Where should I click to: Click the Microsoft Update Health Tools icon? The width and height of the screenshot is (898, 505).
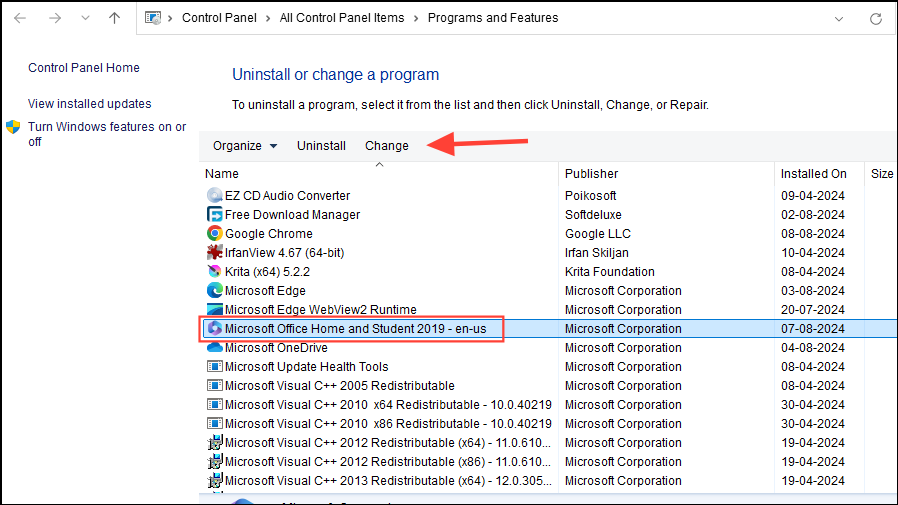(215, 366)
